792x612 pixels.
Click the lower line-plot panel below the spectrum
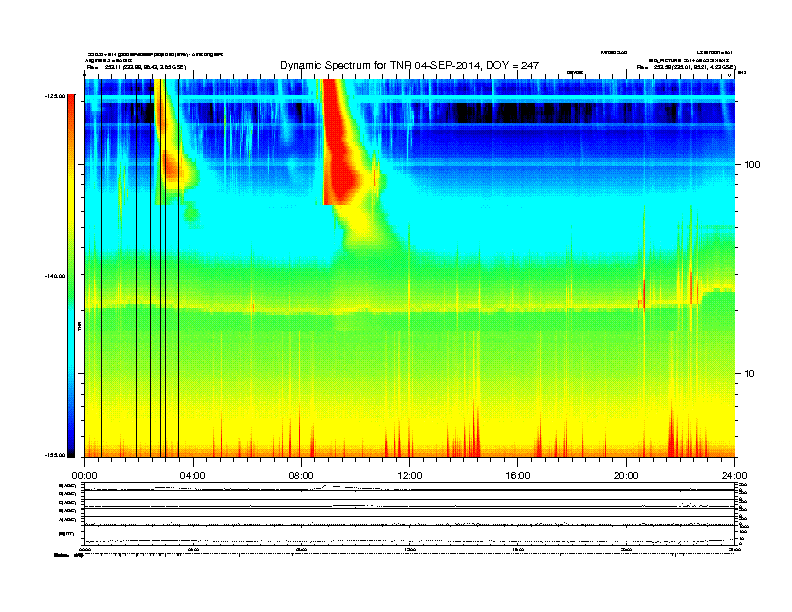coord(409,513)
